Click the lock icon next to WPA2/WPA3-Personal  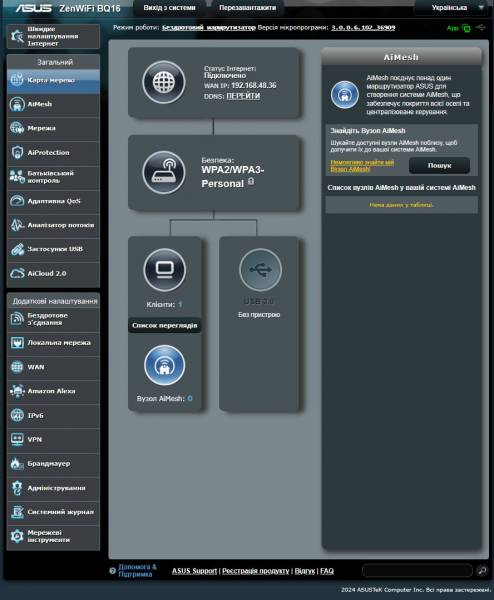251,181
